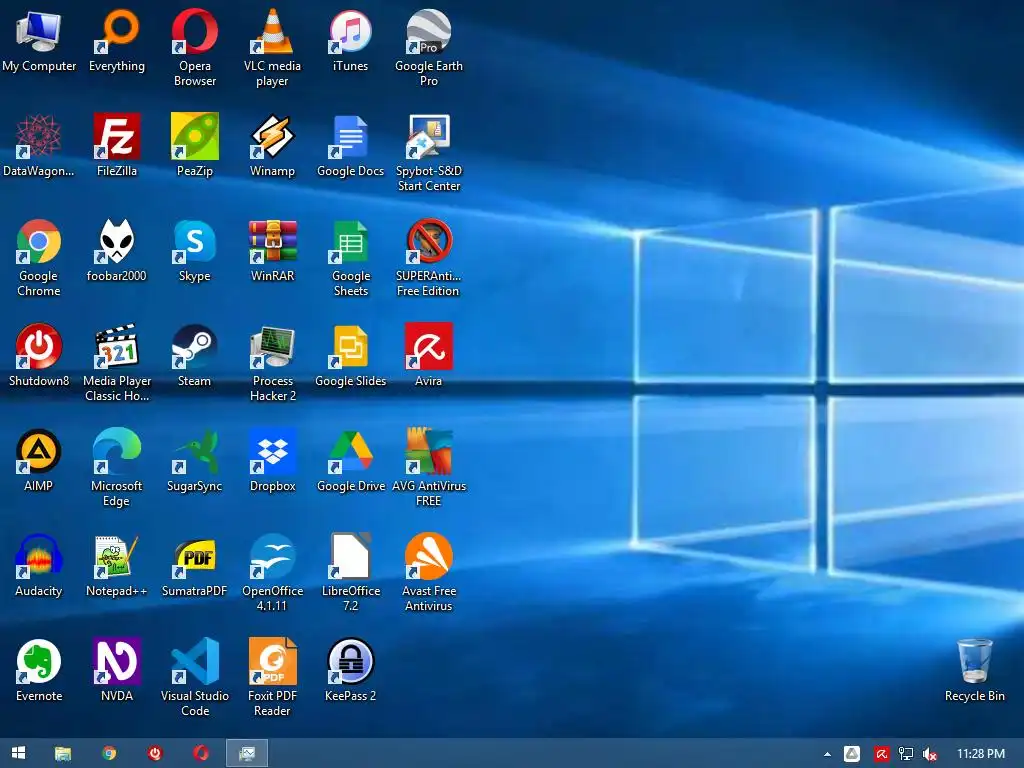1024x768 pixels.
Task: Click the Google Chrome desktop icon
Action: pyautogui.click(x=39, y=258)
